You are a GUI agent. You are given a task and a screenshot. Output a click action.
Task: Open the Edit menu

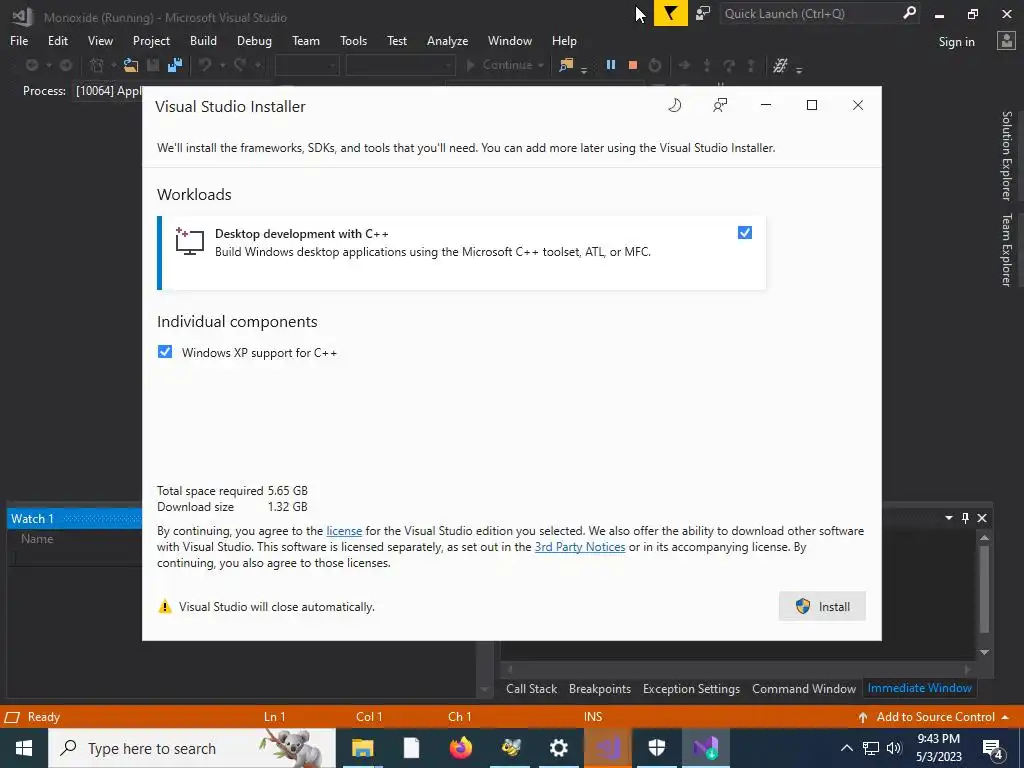tap(57, 40)
